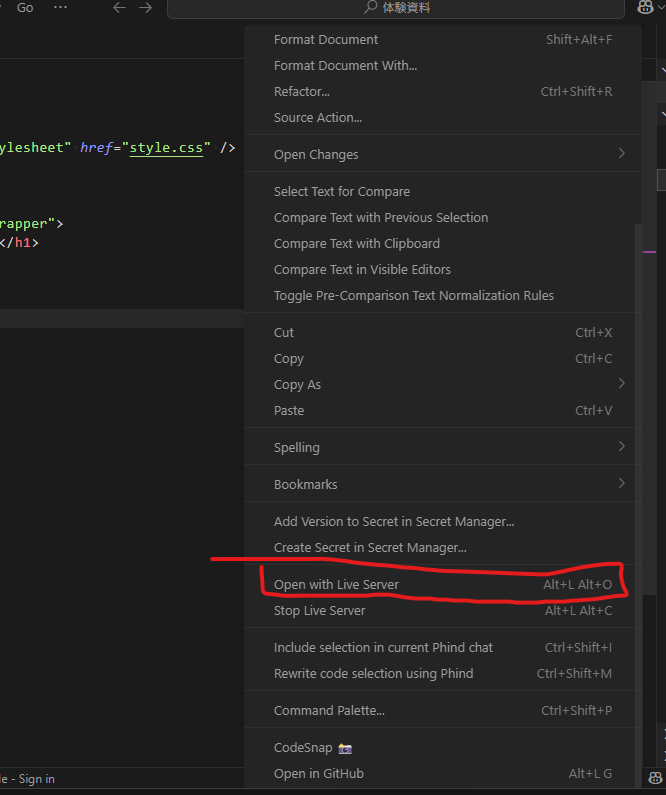The width and height of the screenshot is (666, 795).
Task: Select Copy from the context menu
Action: click(443, 358)
